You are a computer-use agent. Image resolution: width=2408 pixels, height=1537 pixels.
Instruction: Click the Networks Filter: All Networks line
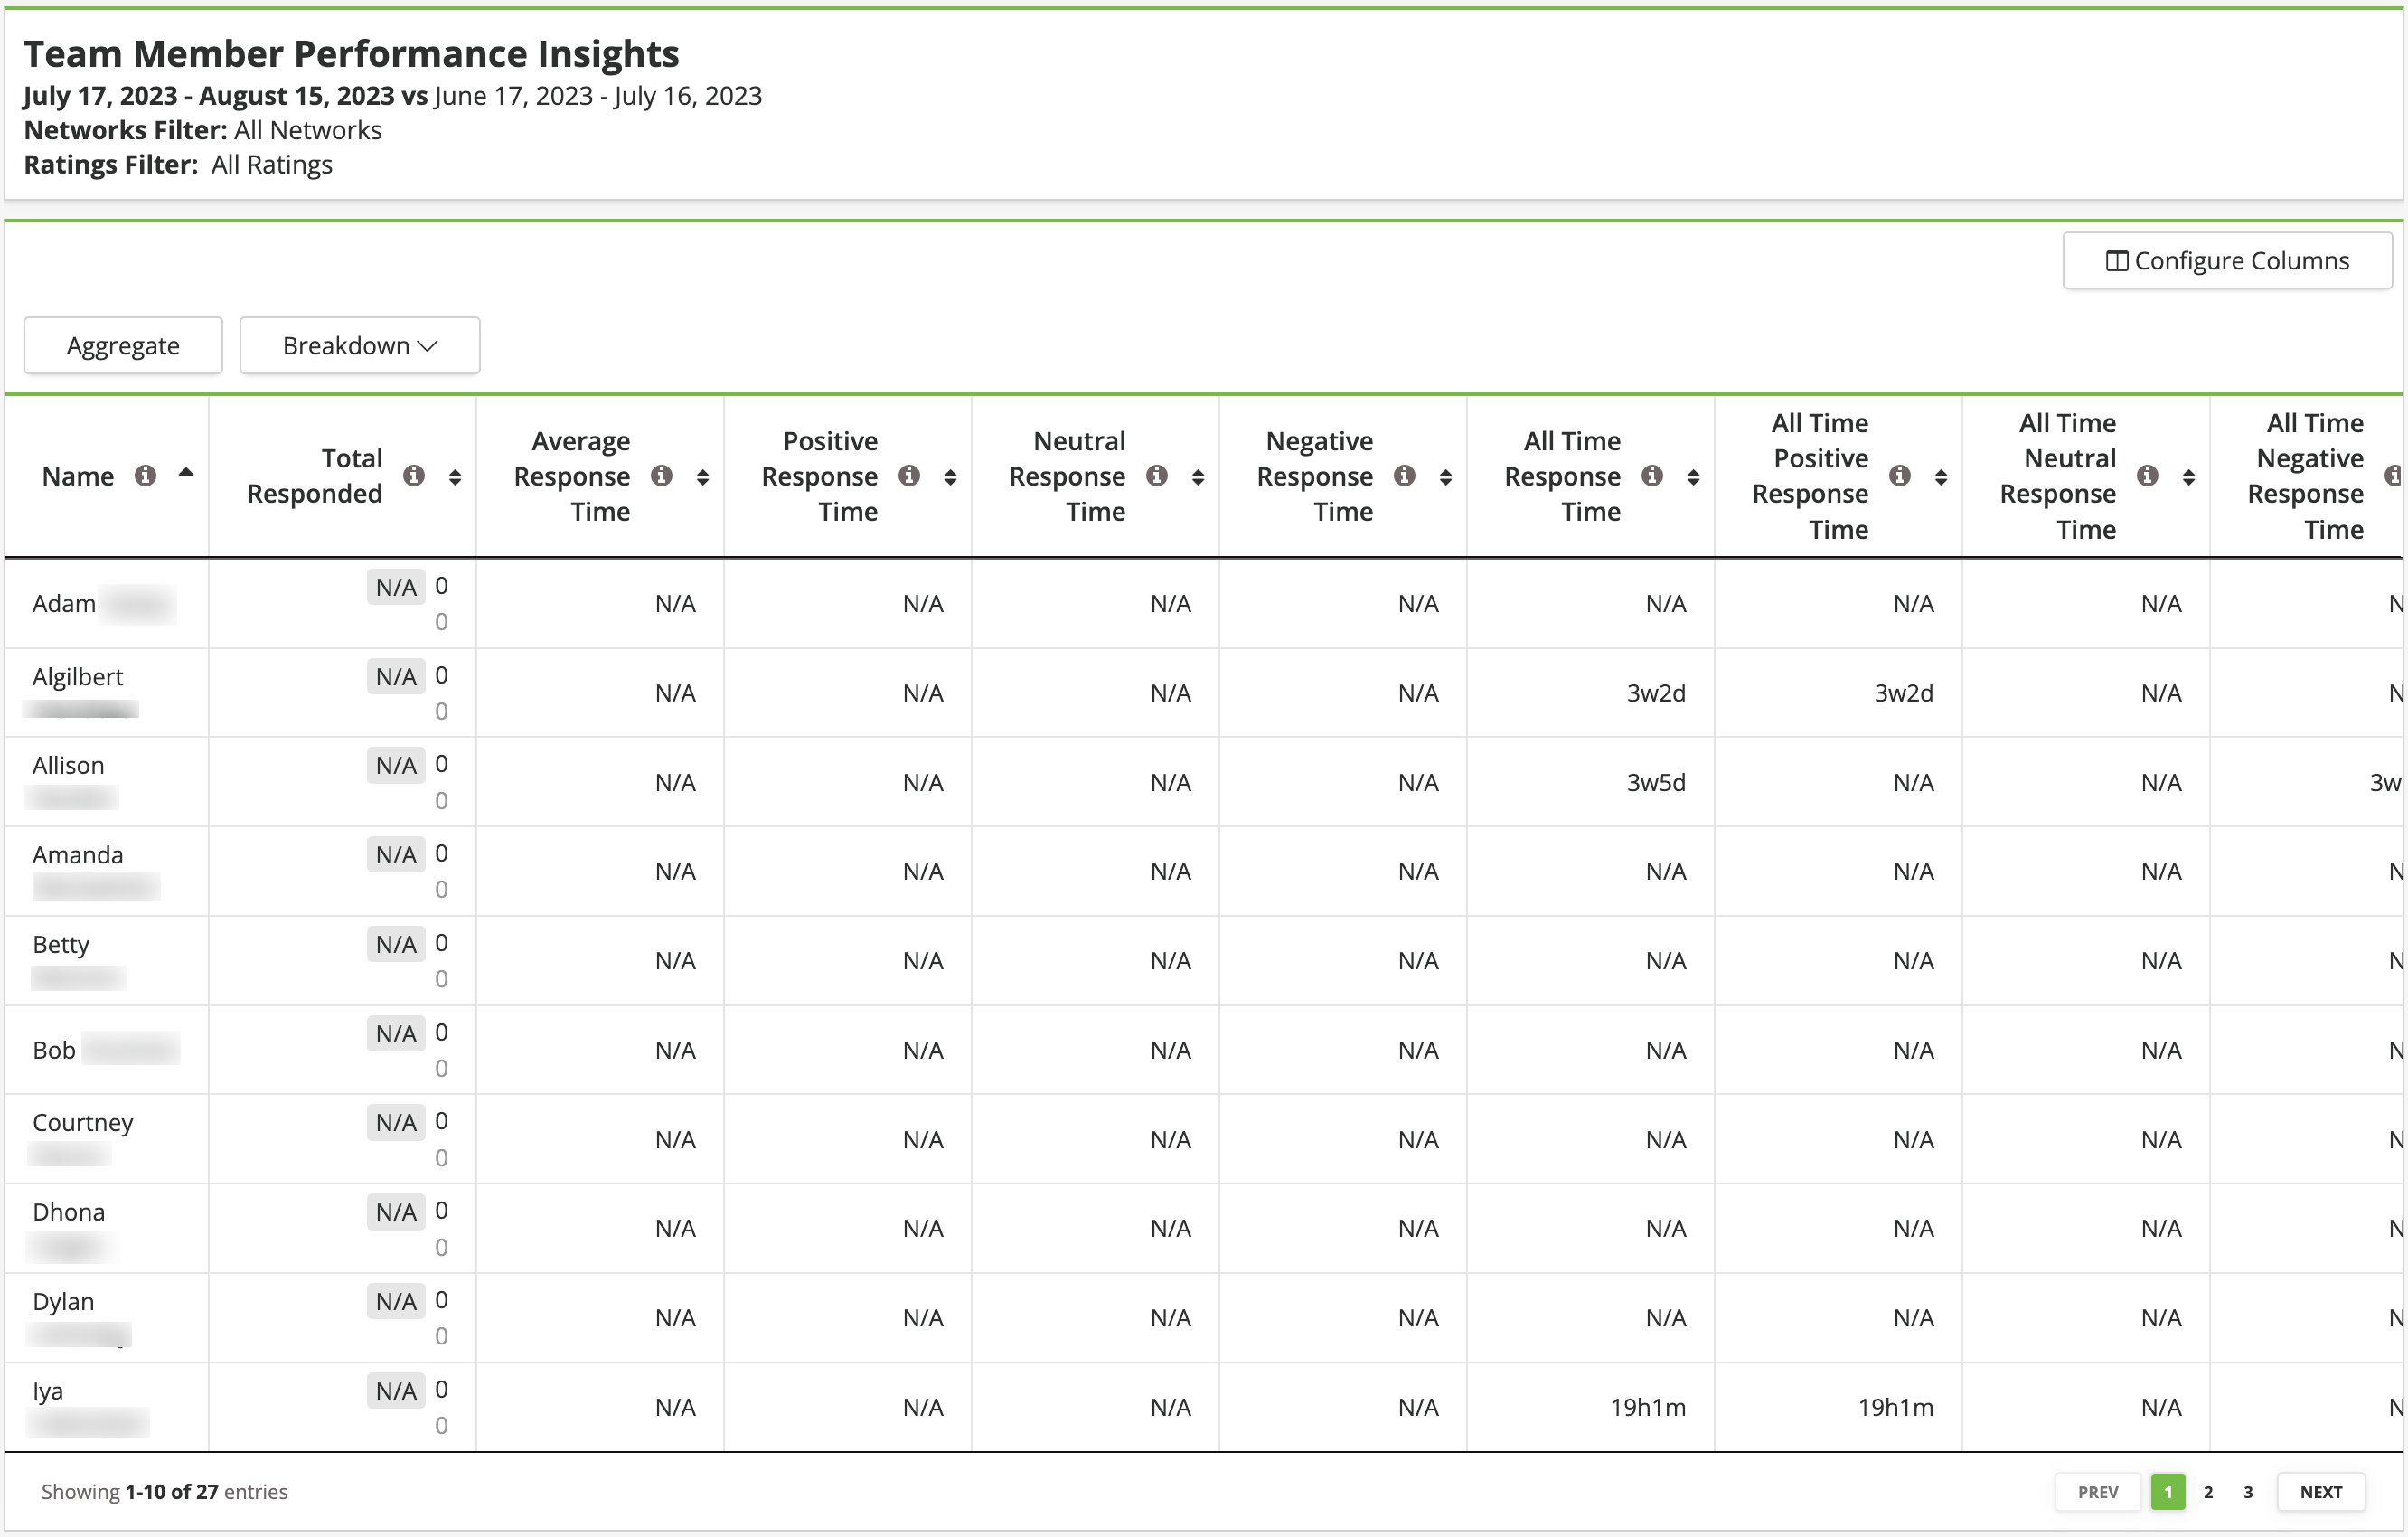tap(203, 130)
